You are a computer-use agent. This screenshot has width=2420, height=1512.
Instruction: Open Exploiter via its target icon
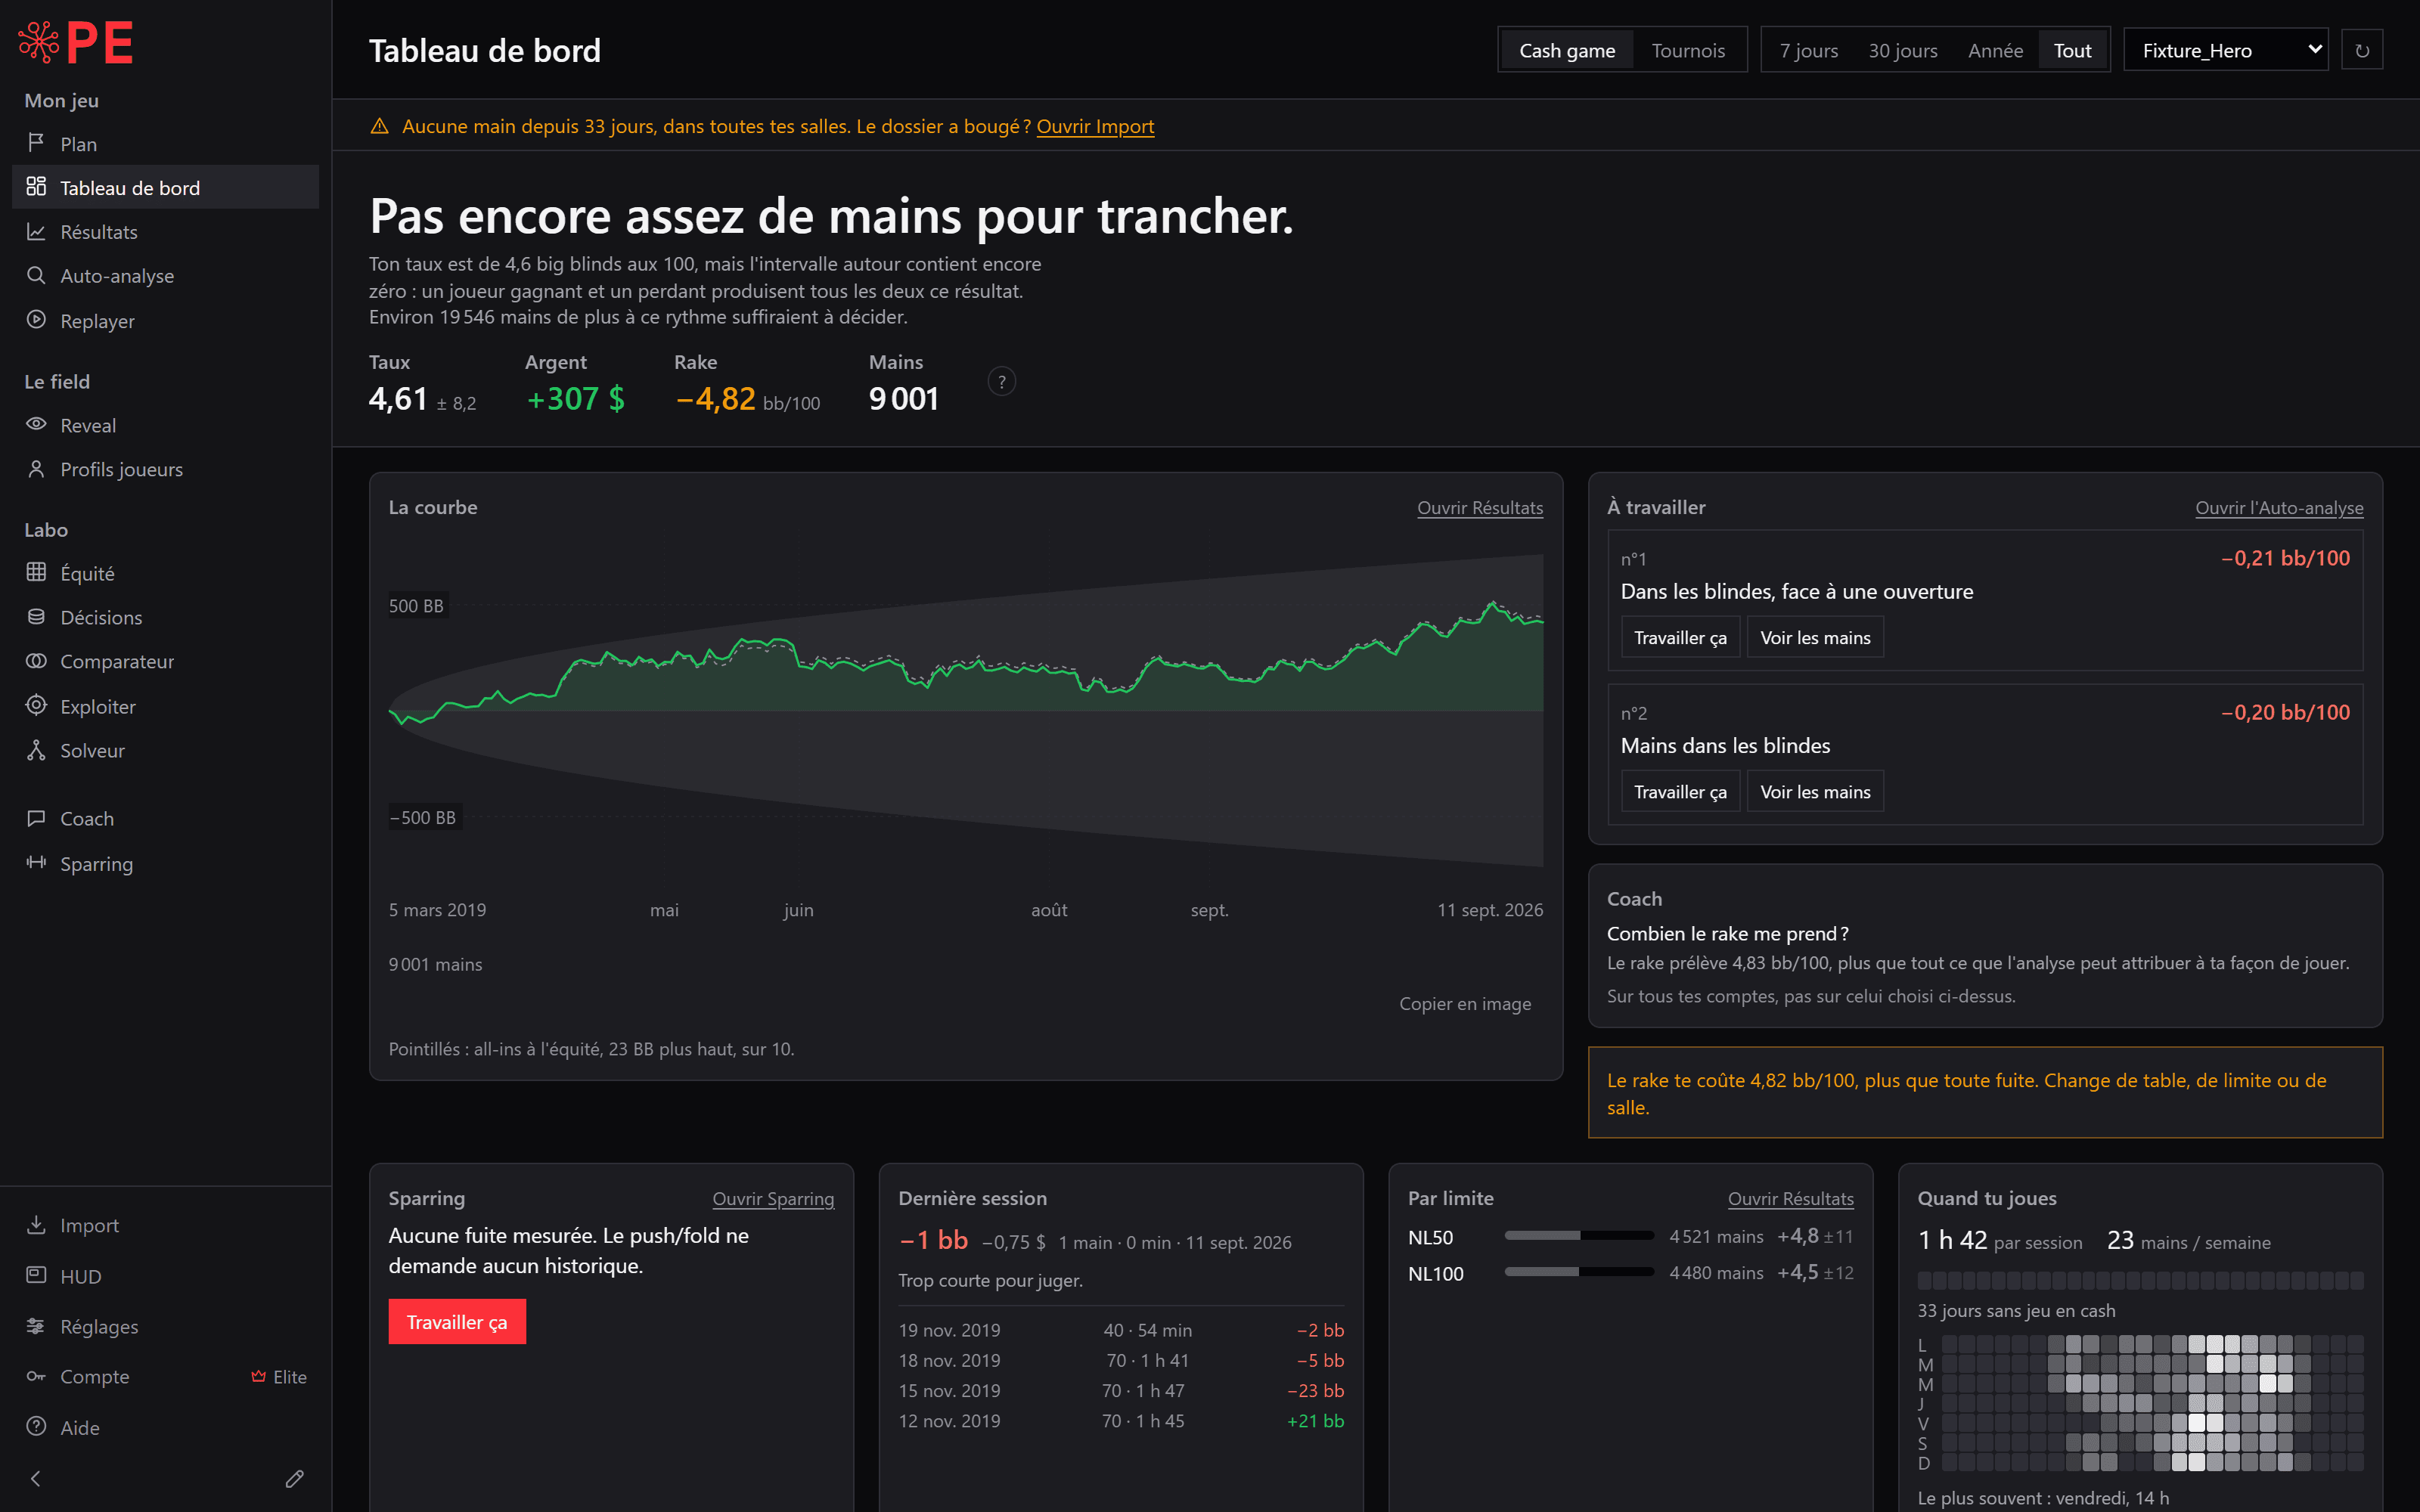[36, 705]
